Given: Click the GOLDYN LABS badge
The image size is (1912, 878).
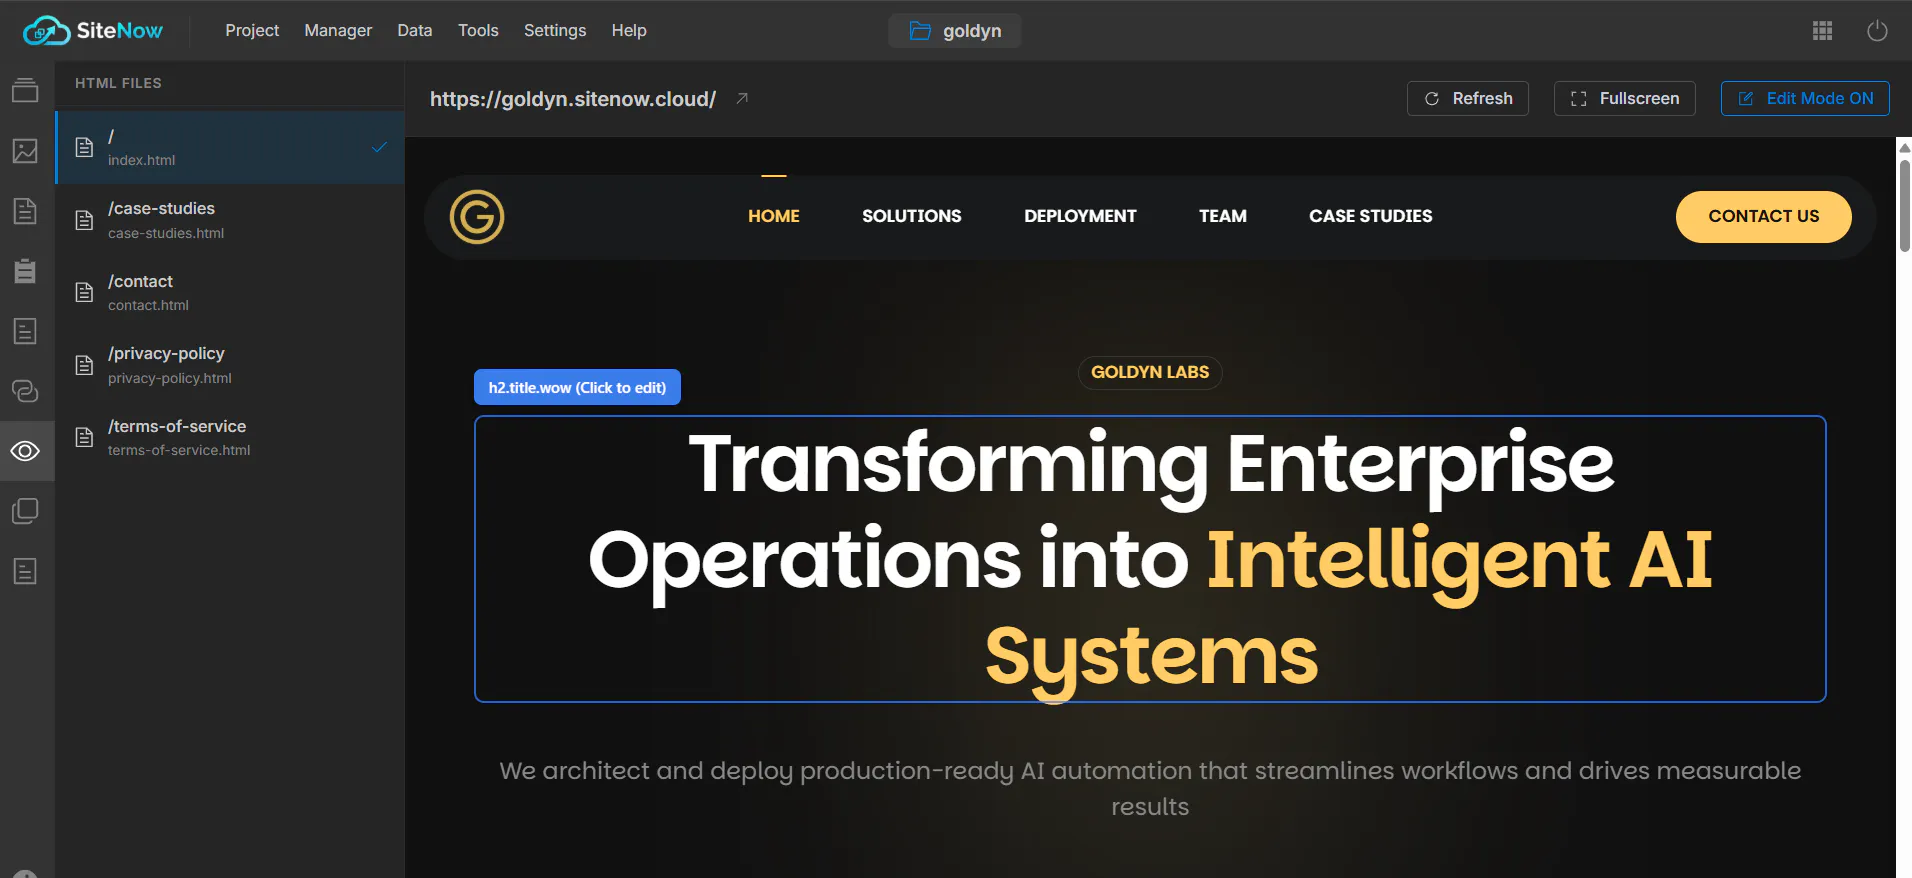Looking at the screenshot, I should click(1150, 372).
